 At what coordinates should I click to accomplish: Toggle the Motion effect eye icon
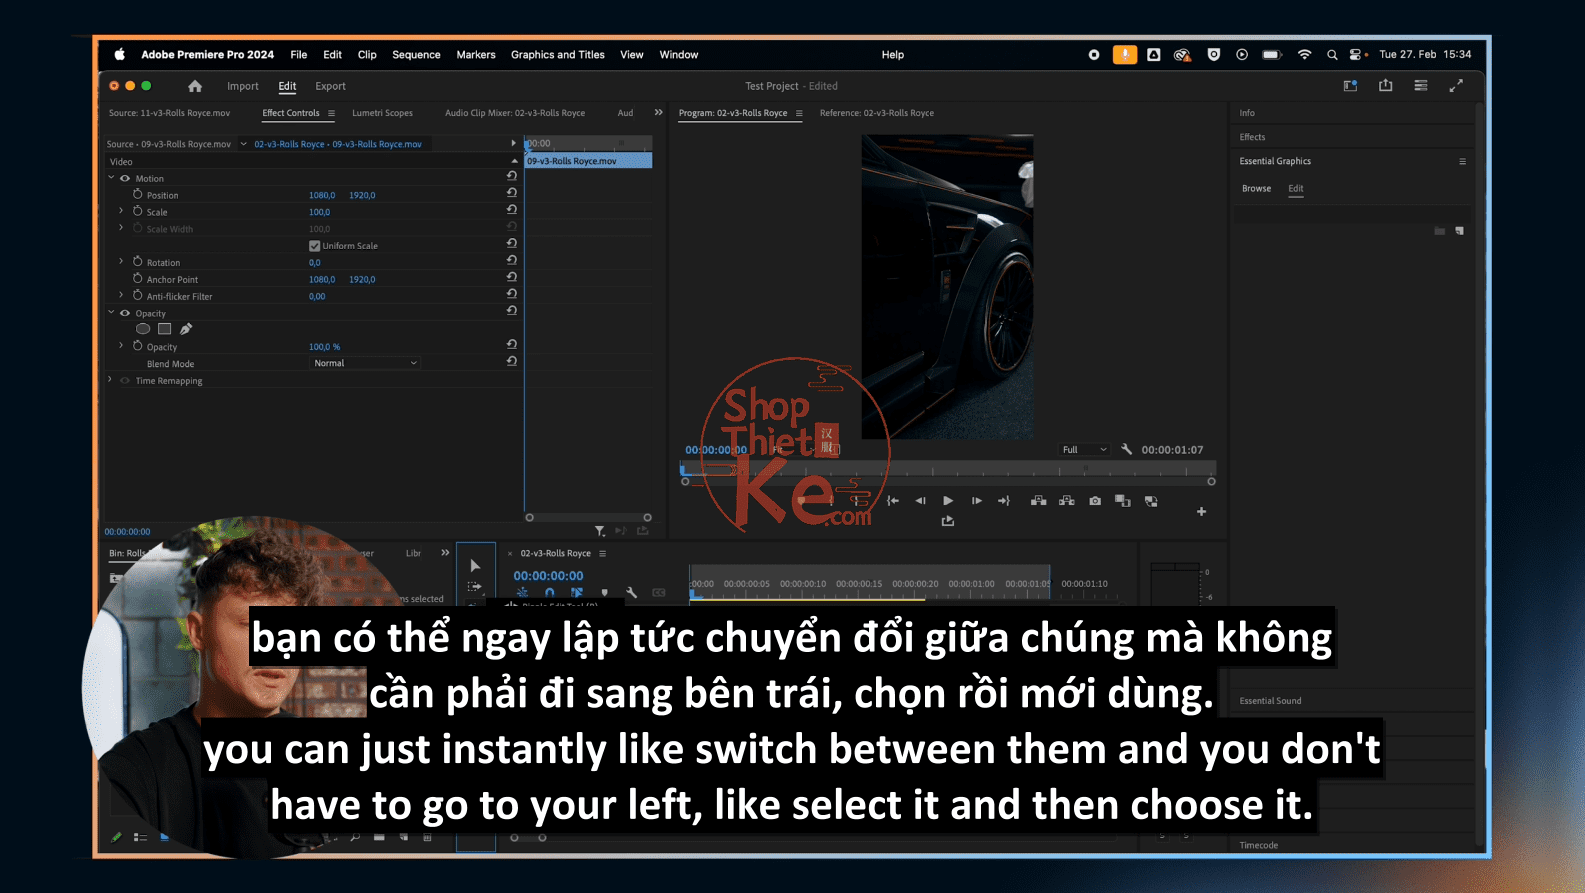coord(125,178)
